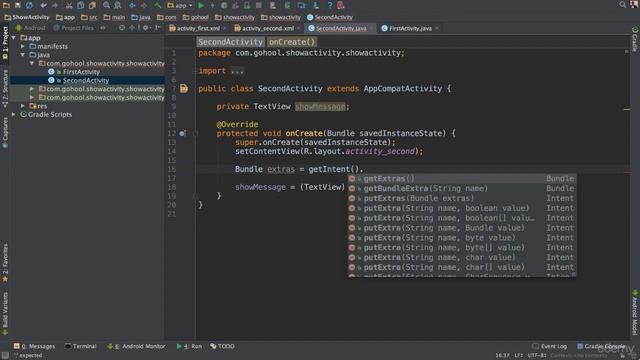This screenshot has width=640, height=360.
Task: Click the Redo toolbar icon
Action: click(x=55, y=5)
